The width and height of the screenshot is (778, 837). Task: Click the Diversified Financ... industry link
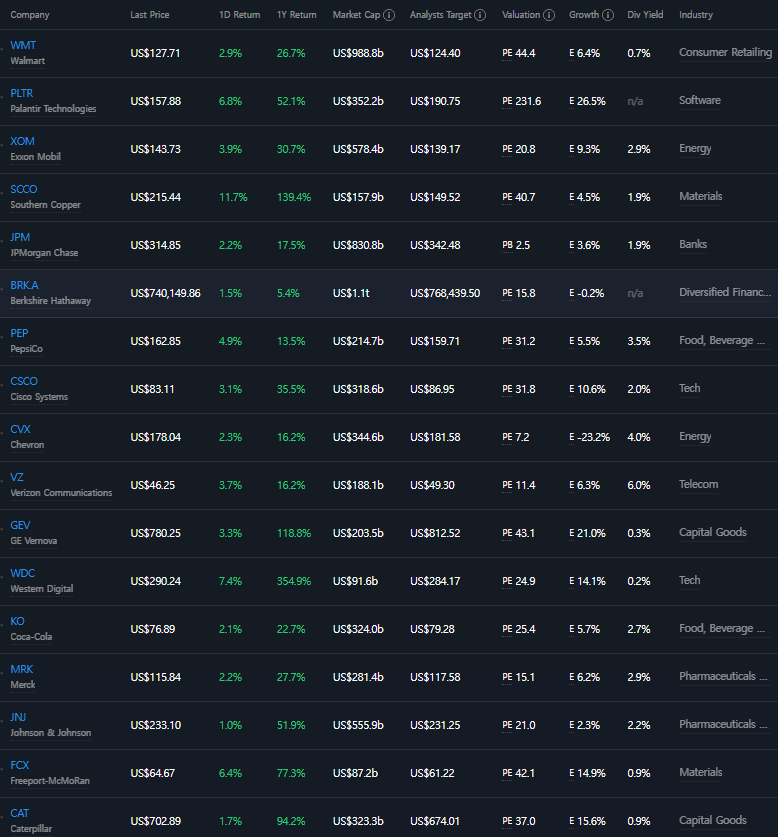tap(725, 293)
